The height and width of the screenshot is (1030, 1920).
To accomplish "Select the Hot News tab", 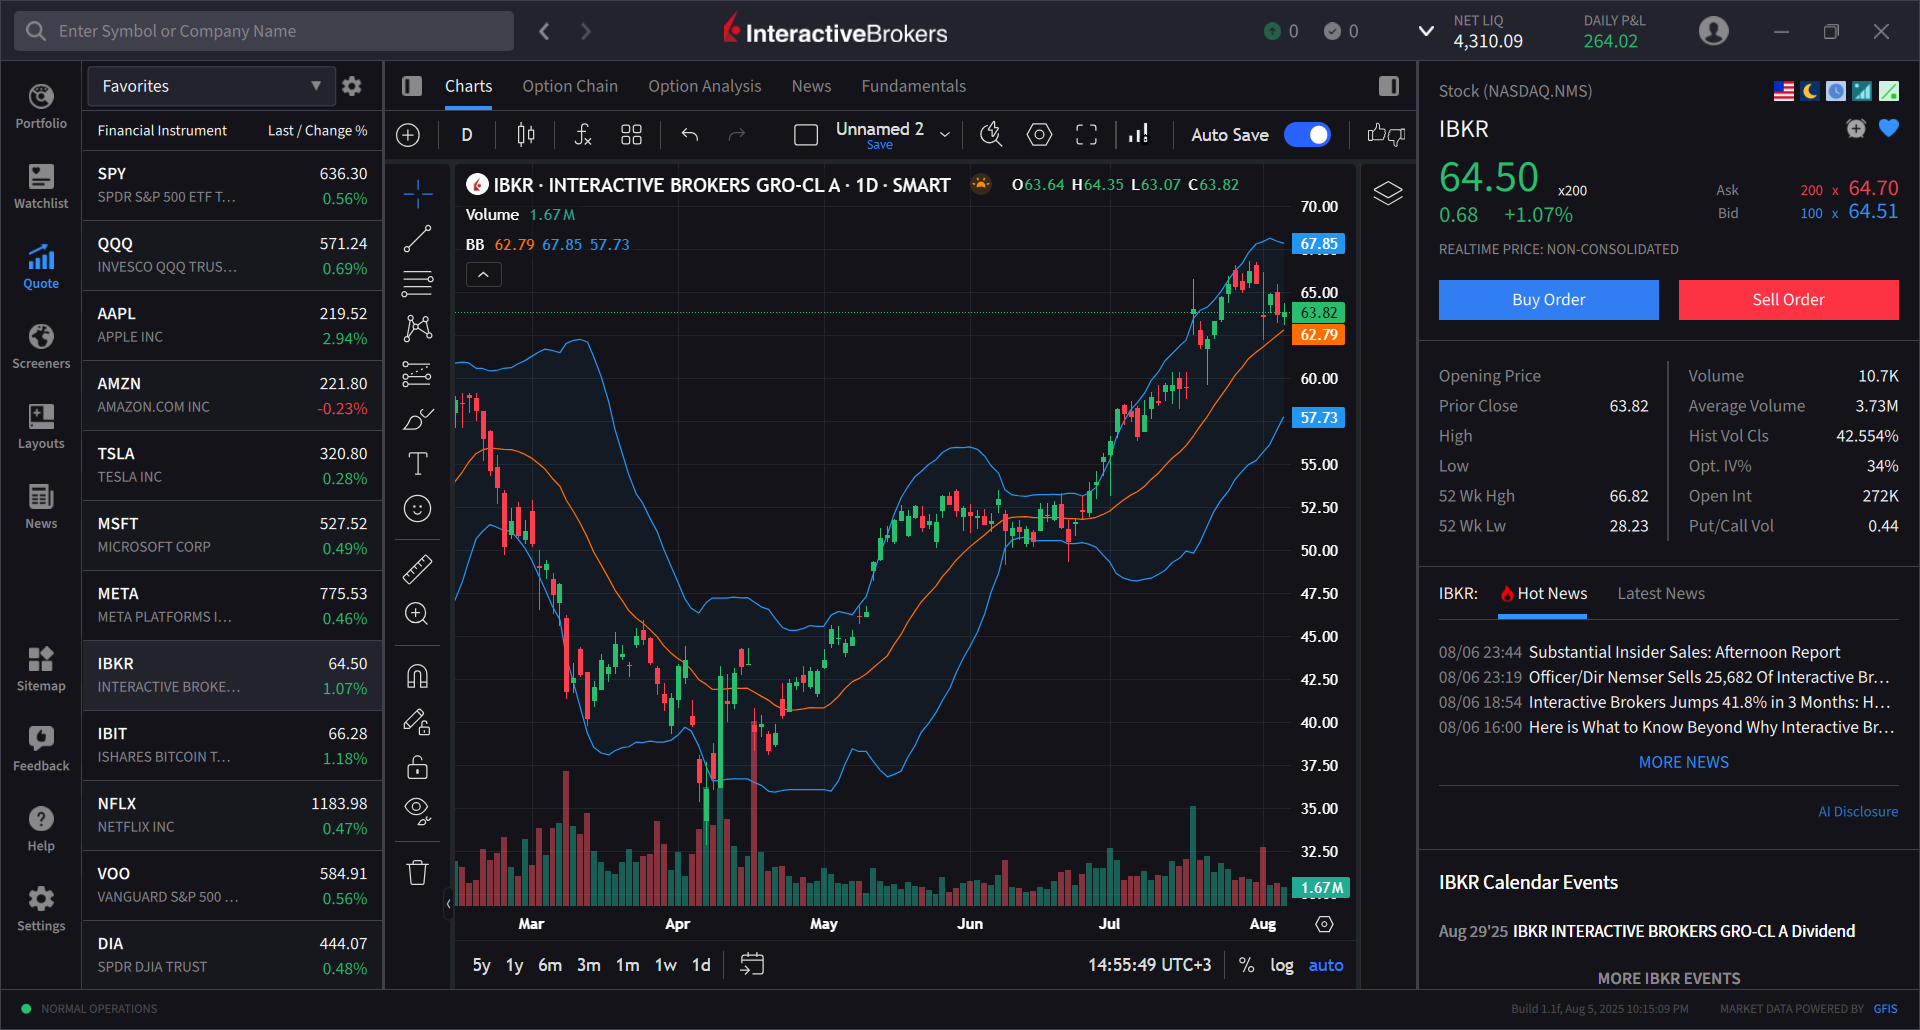I will pos(1544,593).
